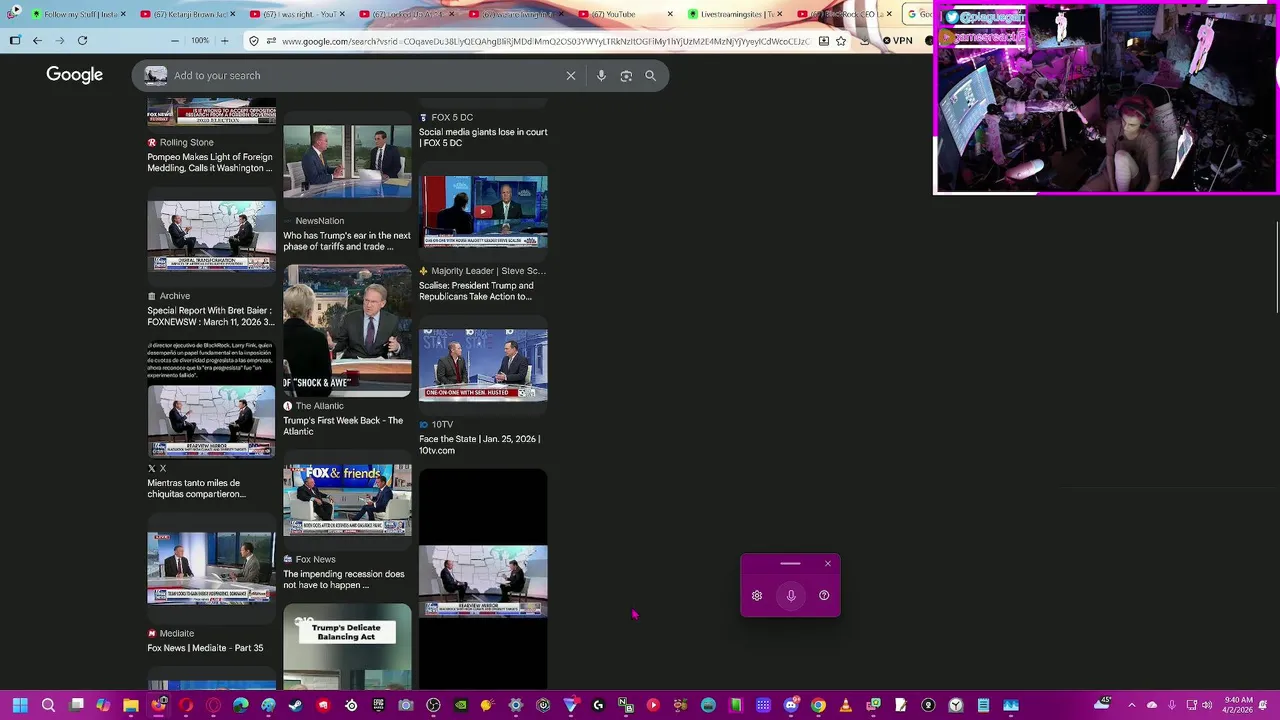Select 'Trump's Delicate Balancing Act' thumbnail
This screenshot has height=720, width=1280.
pos(347,646)
